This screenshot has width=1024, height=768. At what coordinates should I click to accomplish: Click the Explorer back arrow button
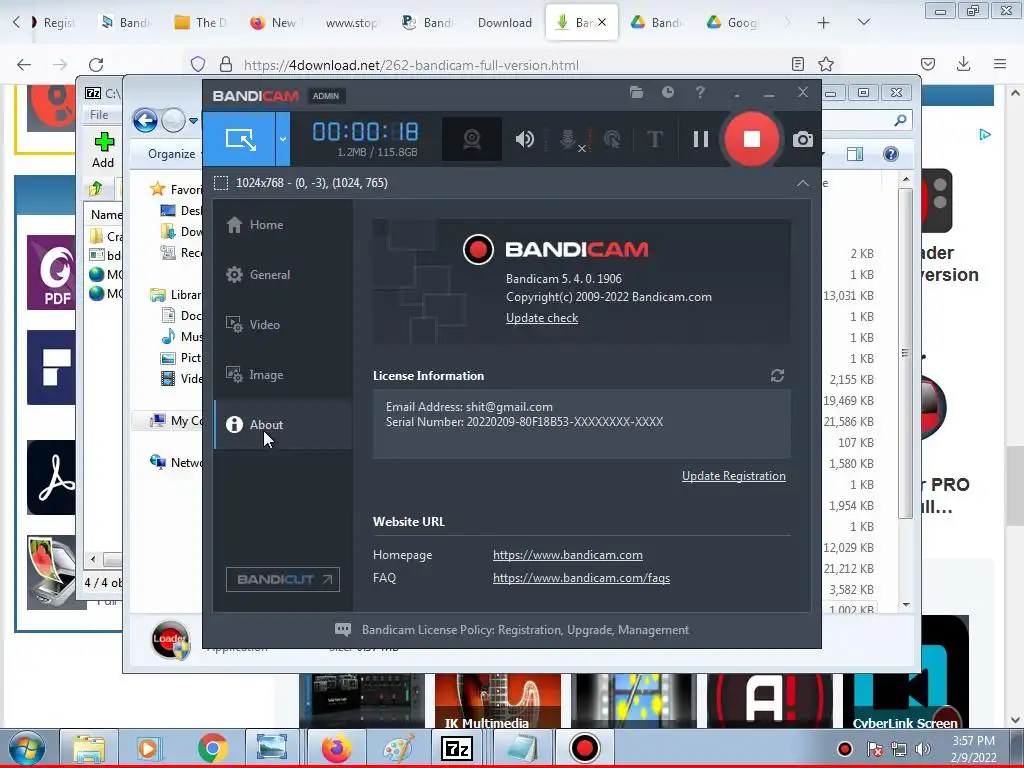(x=145, y=120)
